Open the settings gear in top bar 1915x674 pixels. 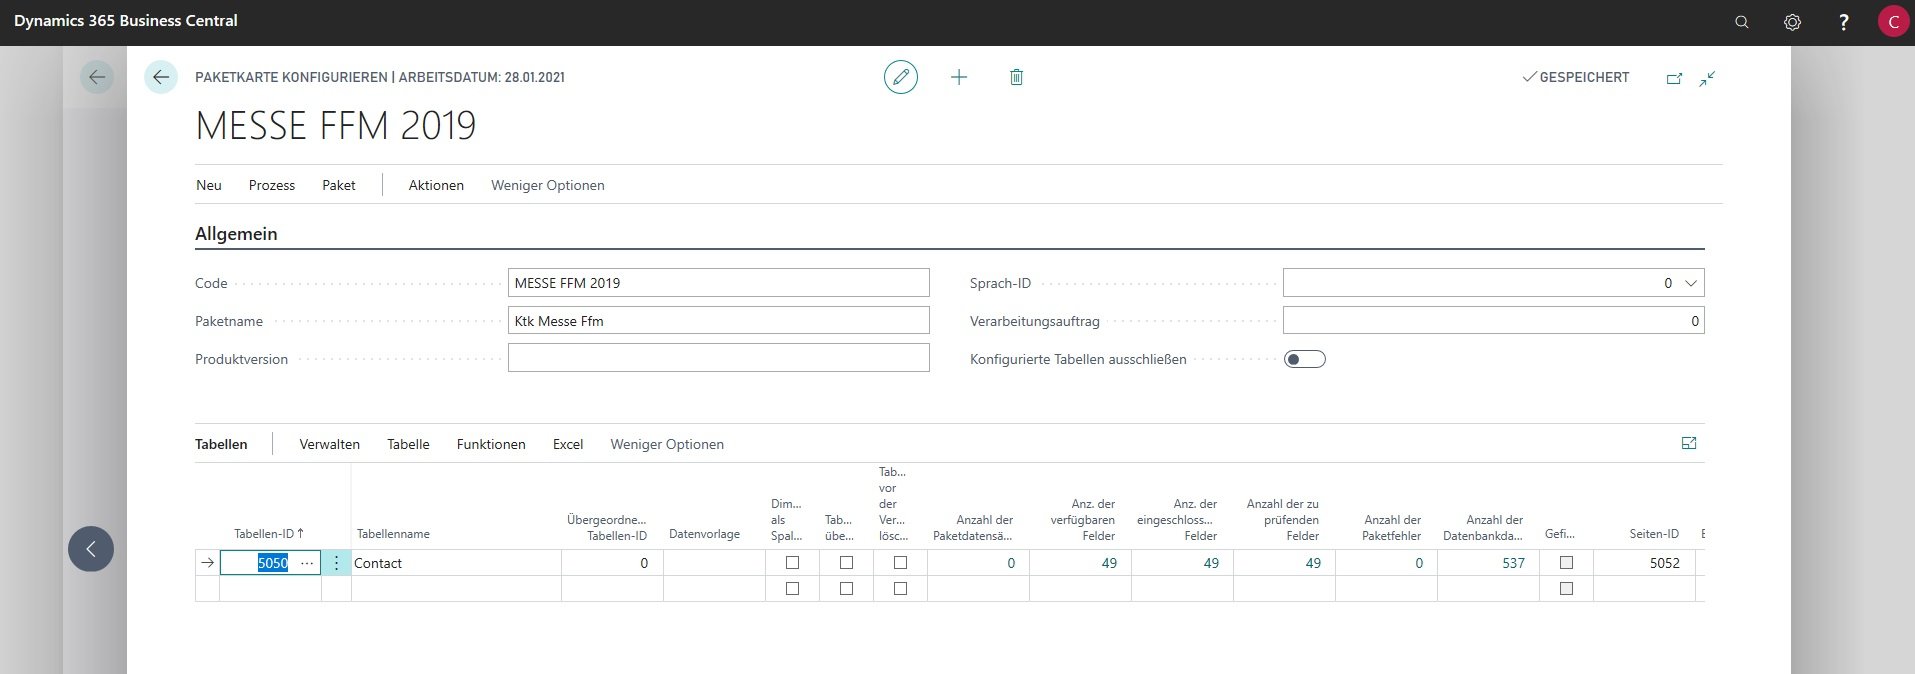pos(1792,22)
